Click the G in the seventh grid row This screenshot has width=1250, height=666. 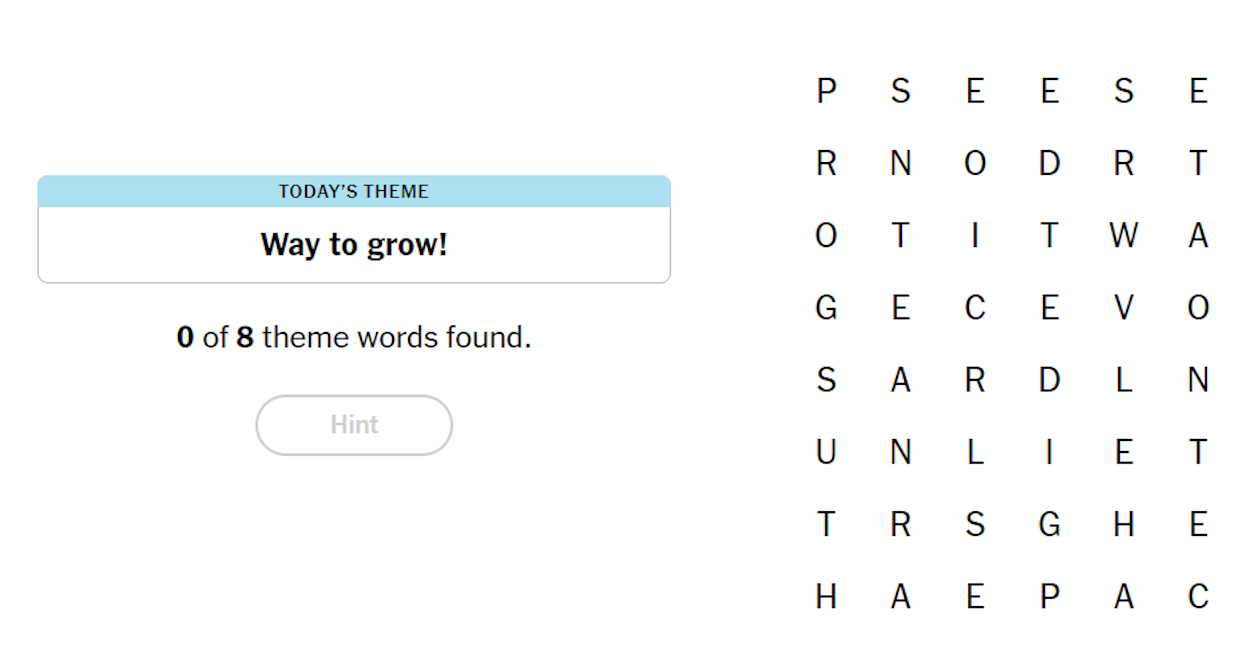[x=1050, y=524]
